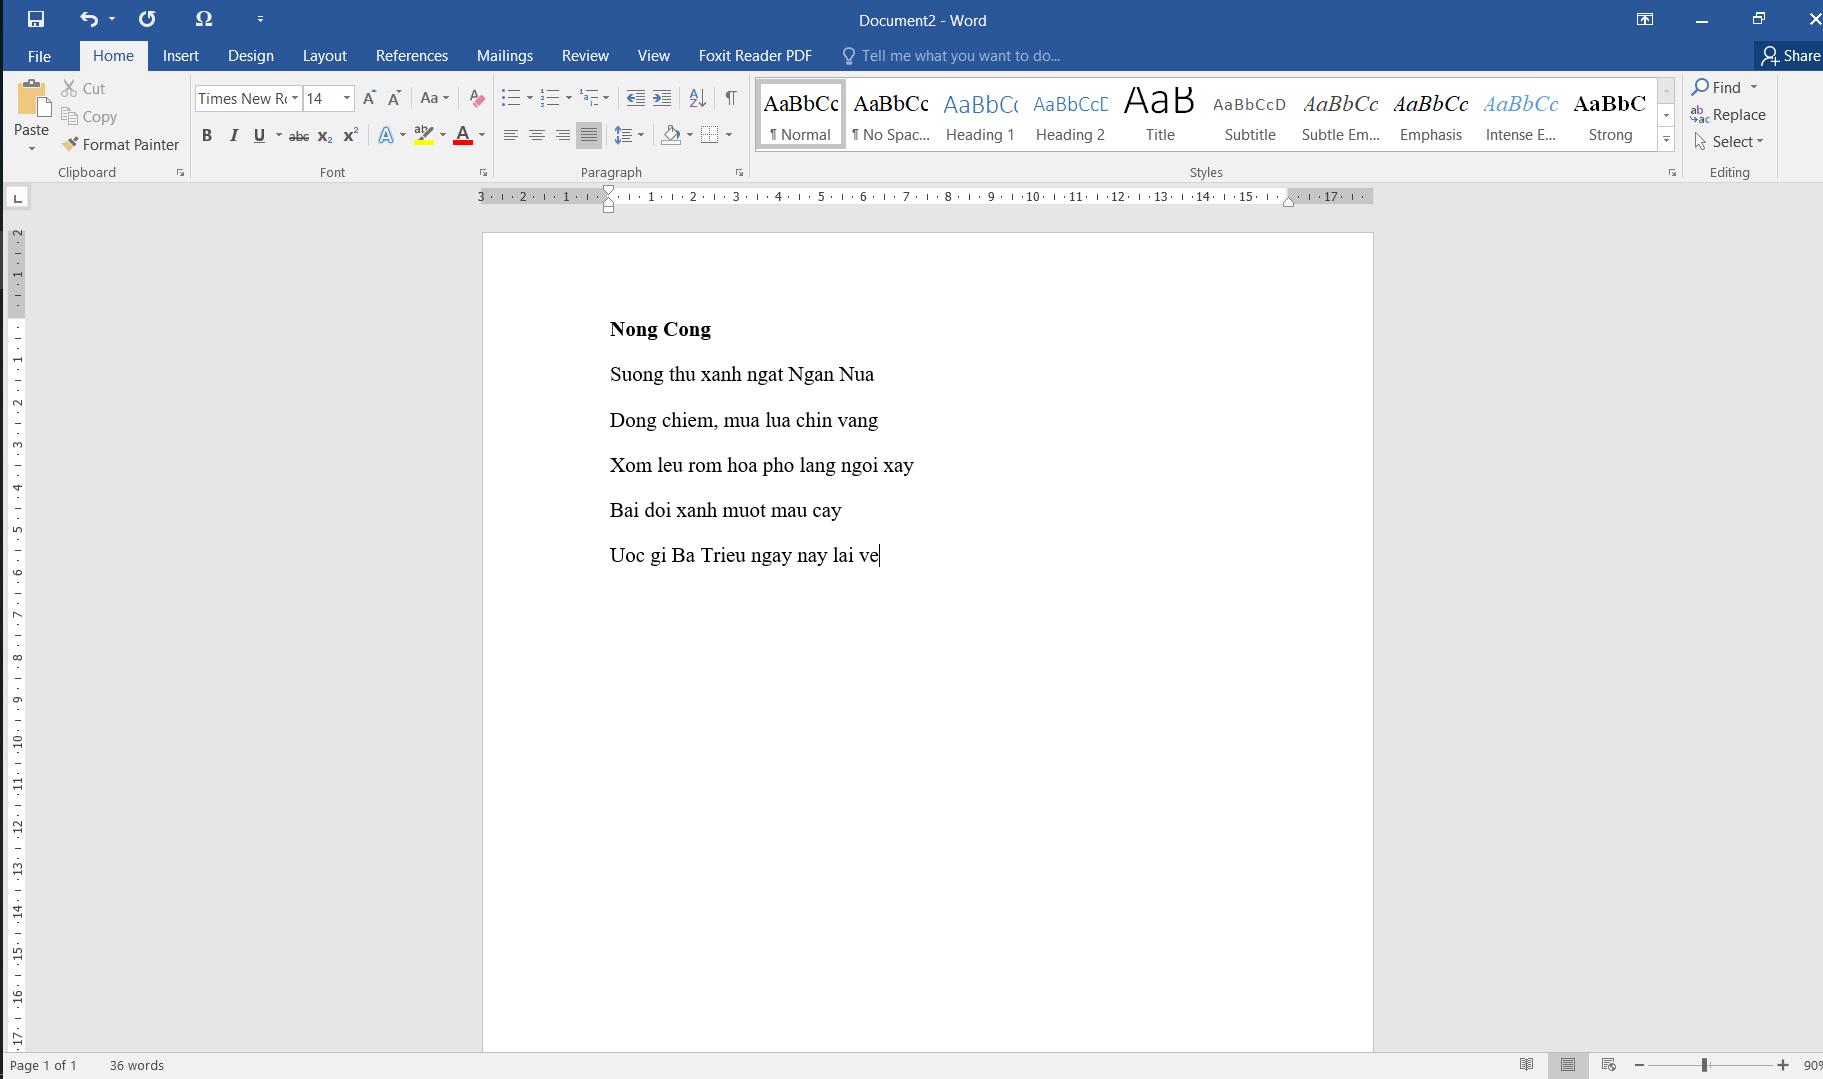Increase font size with grow font icon
This screenshot has height=1079, width=1823.
click(x=369, y=98)
